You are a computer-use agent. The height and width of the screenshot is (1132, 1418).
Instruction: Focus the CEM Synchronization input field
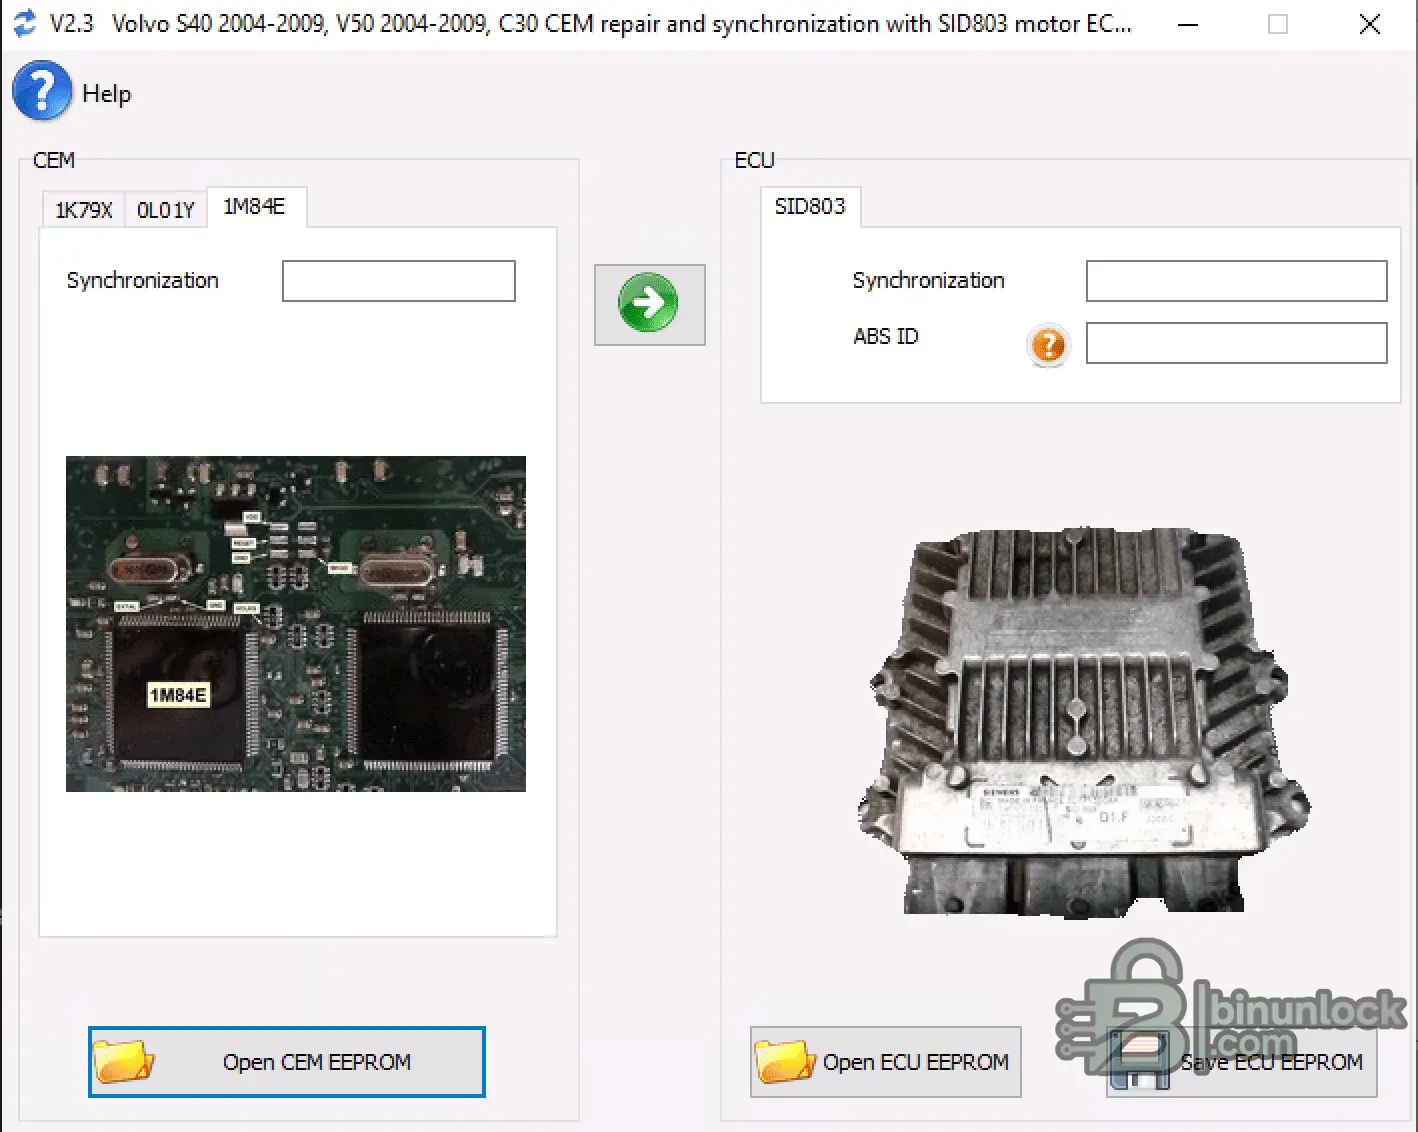click(399, 281)
